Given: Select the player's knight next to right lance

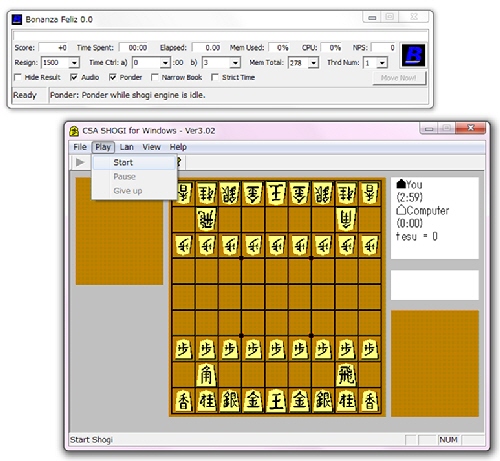Looking at the screenshot, I should pyautogui.click(x=346, y=400).
